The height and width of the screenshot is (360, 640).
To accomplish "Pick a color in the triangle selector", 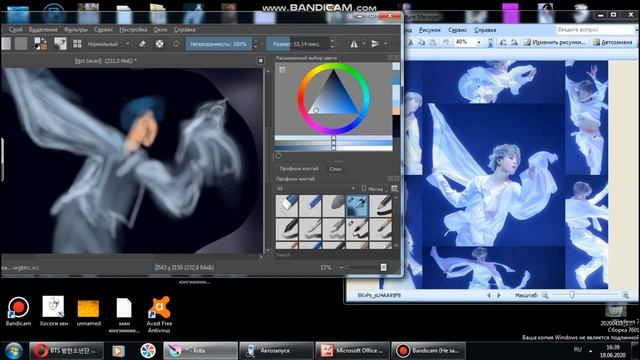I will click(x=334, y=96).
